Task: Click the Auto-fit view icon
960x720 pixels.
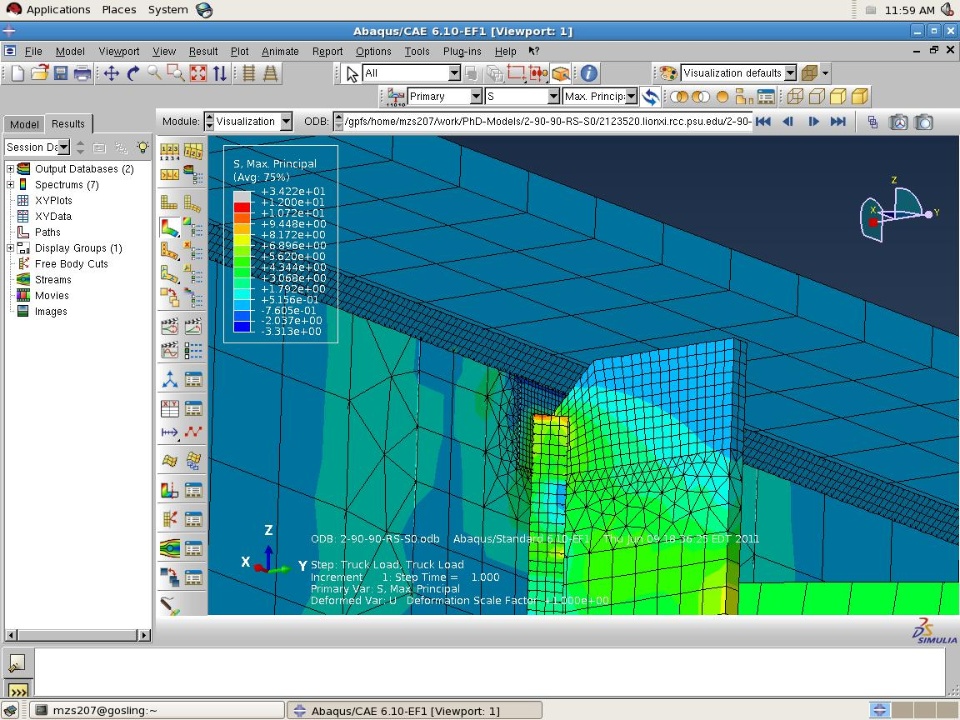Action: point(198,73)
